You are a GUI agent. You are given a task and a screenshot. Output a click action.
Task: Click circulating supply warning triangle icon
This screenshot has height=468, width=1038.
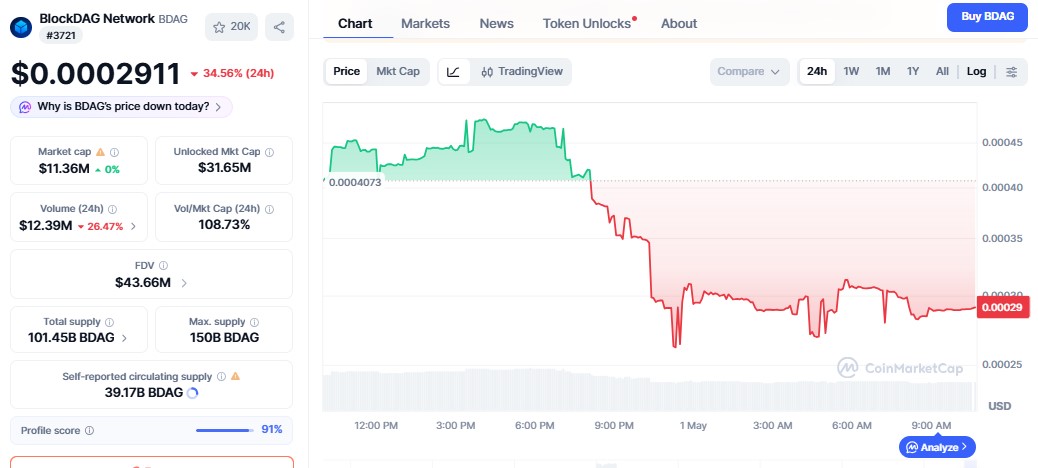tap(235, 376)
